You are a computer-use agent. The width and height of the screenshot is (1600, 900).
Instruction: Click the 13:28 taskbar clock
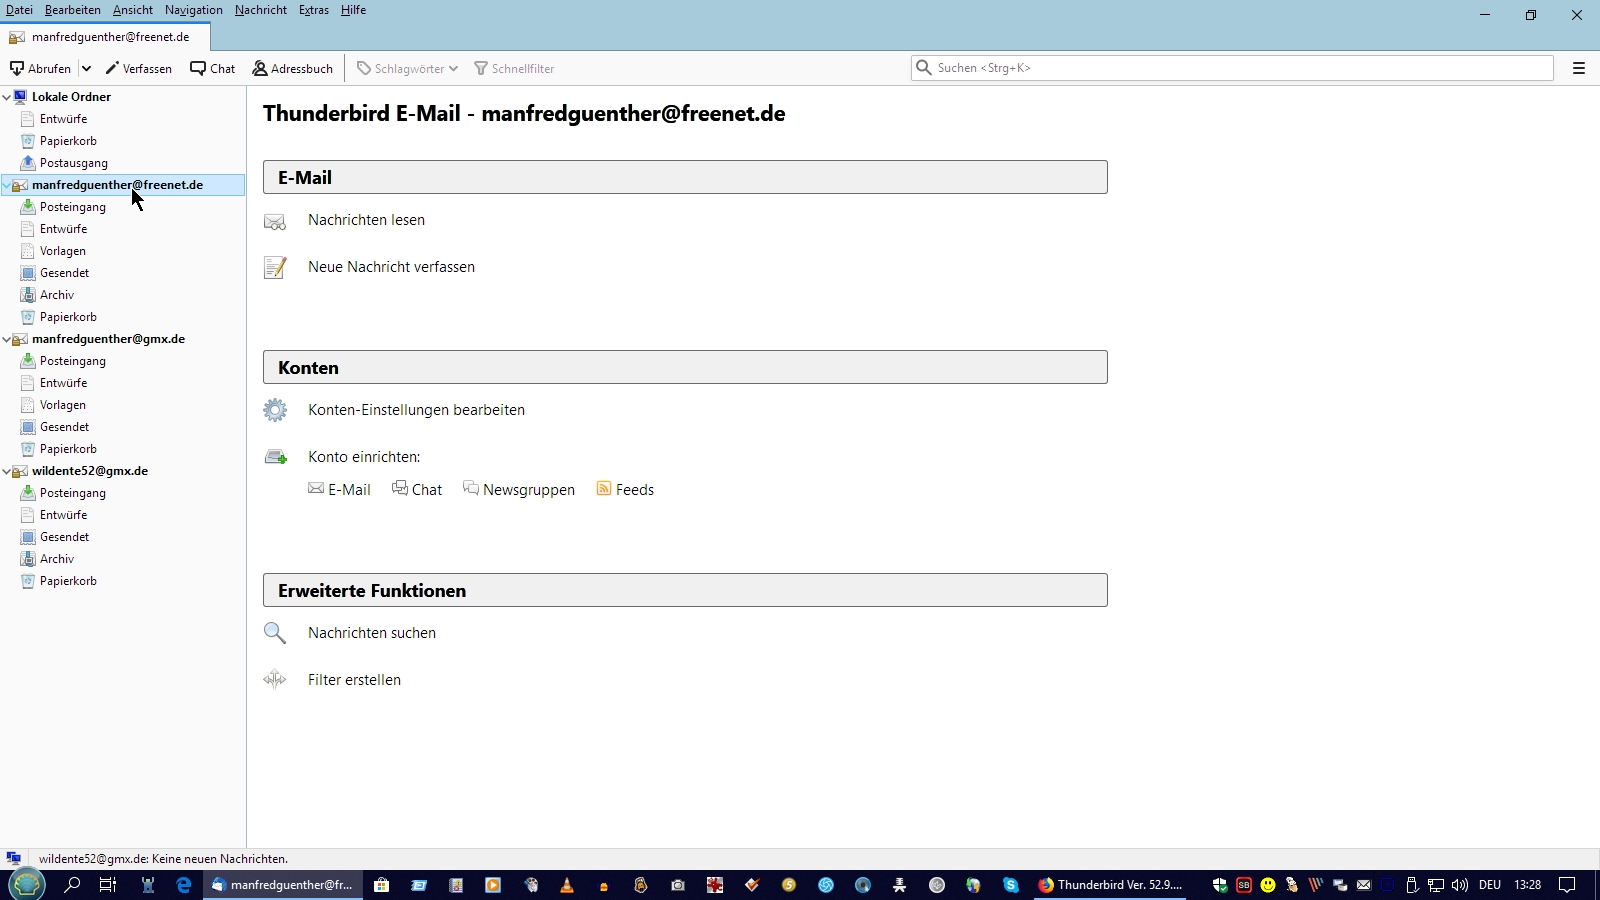[1527, 885]
